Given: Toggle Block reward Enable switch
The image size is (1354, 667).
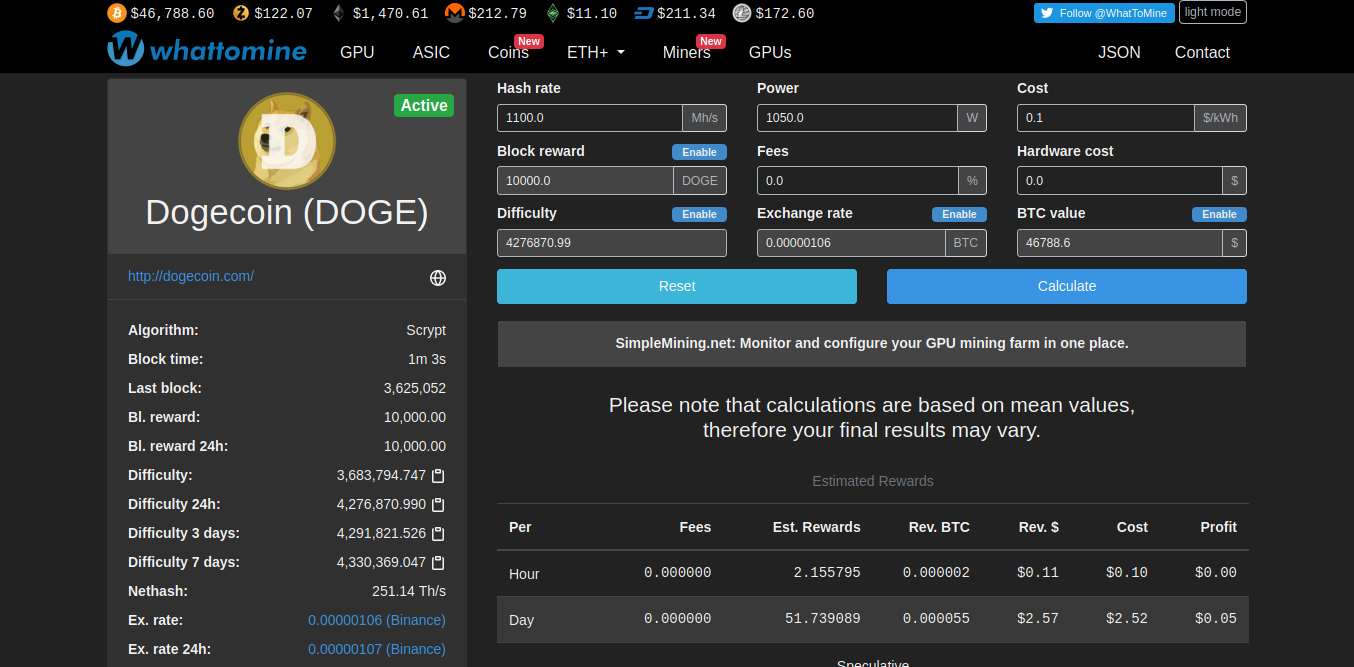Looking at the screenshot, I should [699, 152].
